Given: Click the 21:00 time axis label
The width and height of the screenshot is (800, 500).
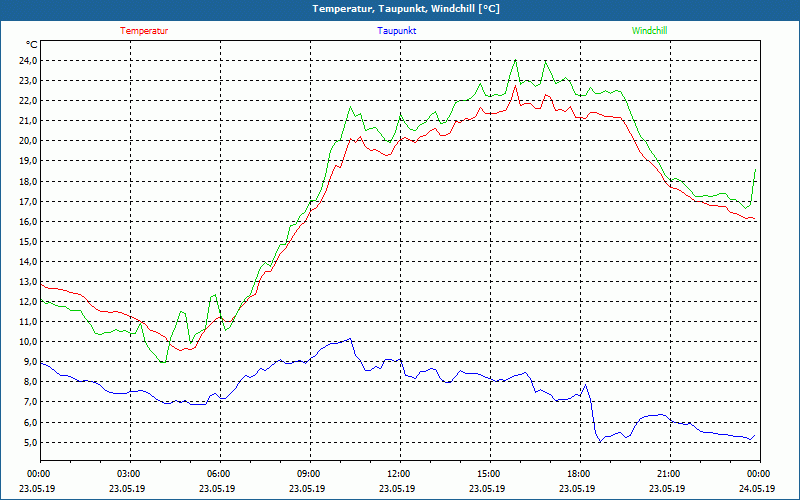Looking at the screenshot, I should 670,474.
